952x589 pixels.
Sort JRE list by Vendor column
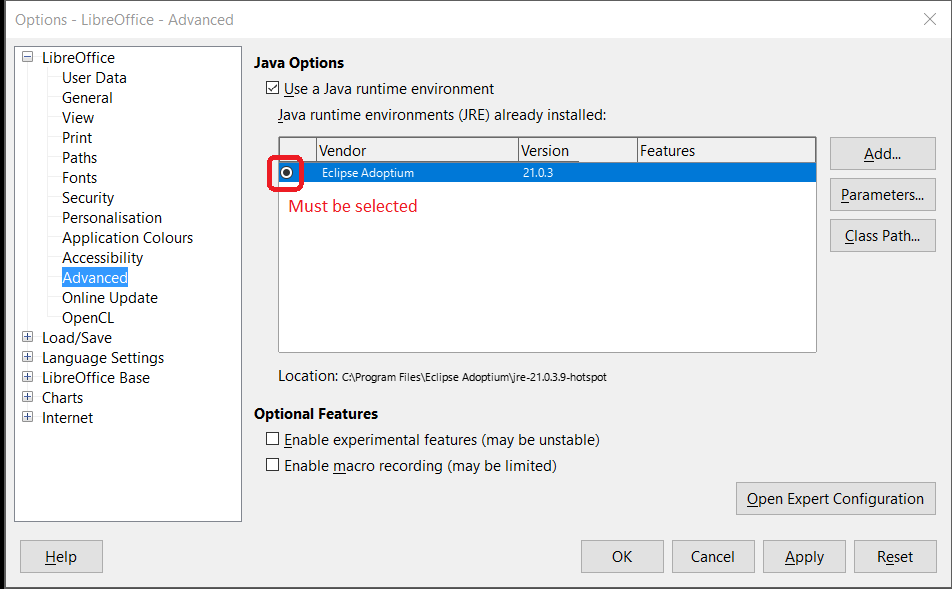pyautogui.click(x=417, y=151)
